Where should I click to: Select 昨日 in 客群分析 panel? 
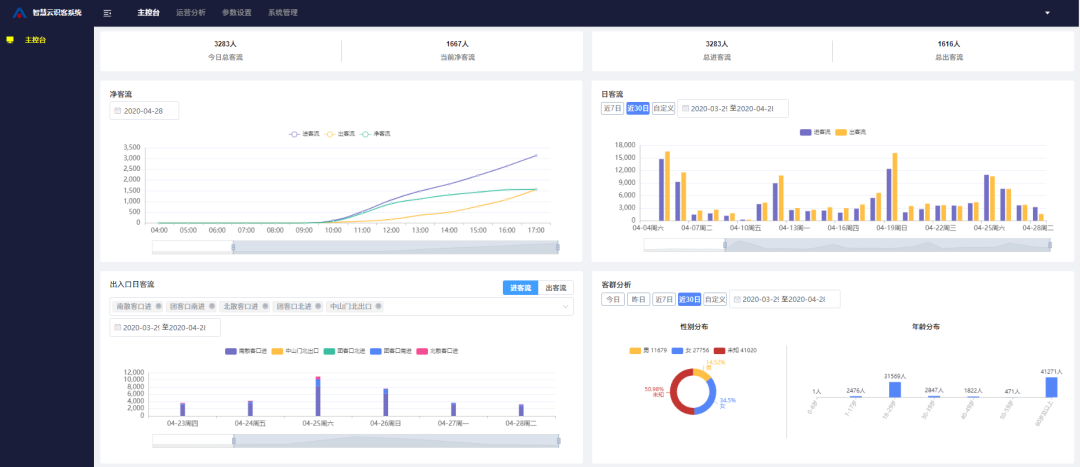click(x=638, y=300)
